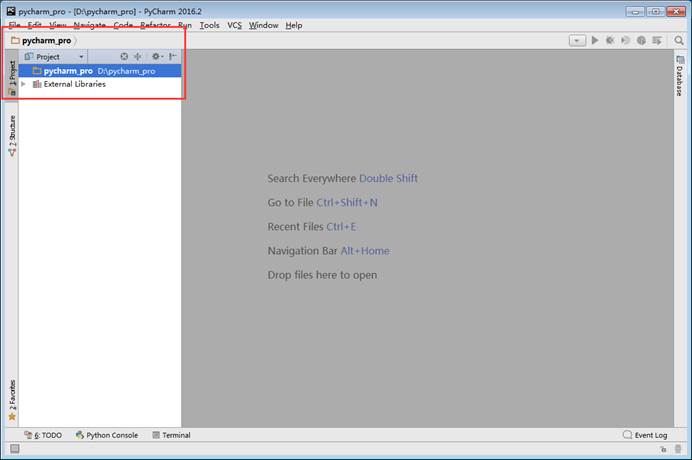Open the VCS menu
The height and width of the screenshot is (460, 692).
point(234,25)
